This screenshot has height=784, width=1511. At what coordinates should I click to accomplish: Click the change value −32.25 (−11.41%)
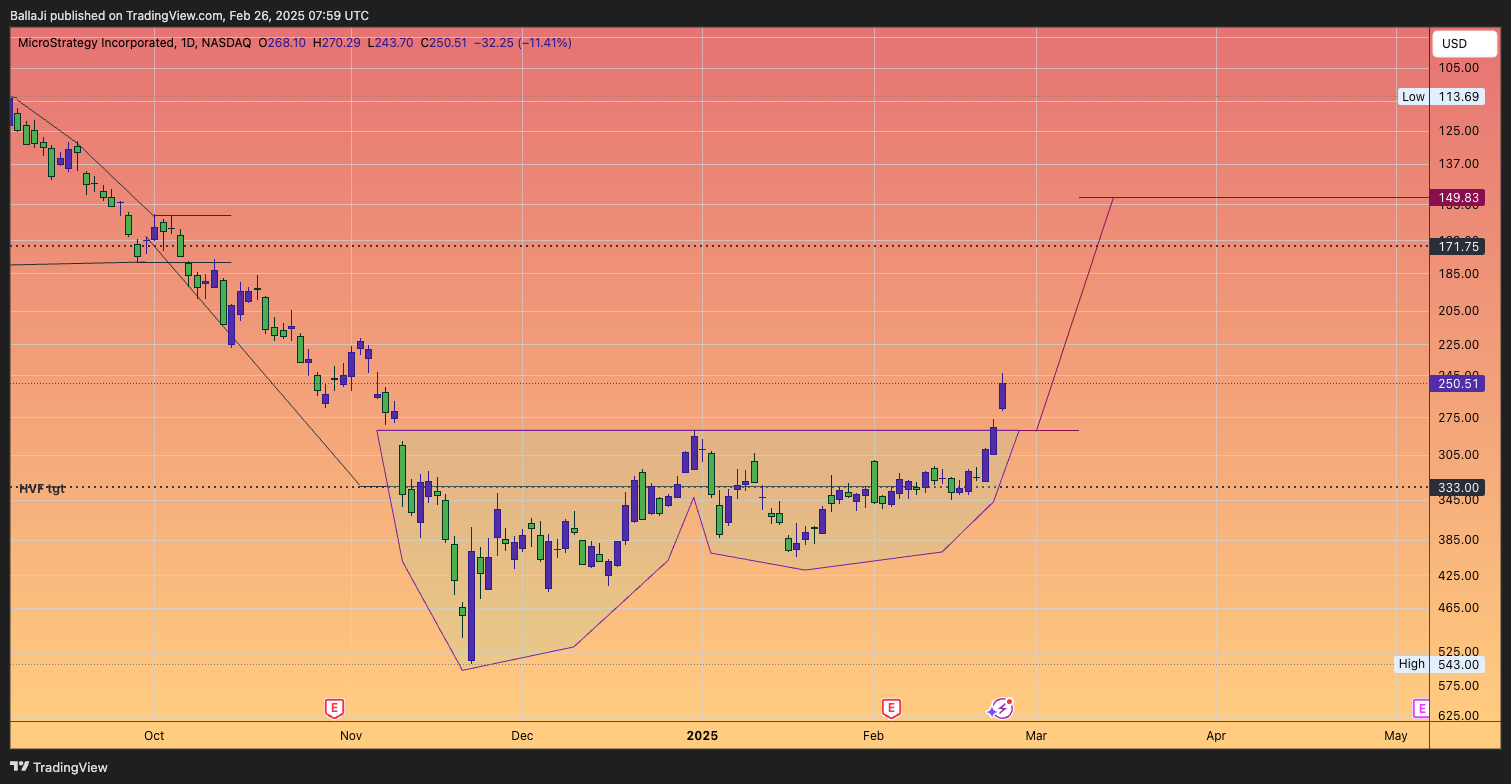(522, 43)
